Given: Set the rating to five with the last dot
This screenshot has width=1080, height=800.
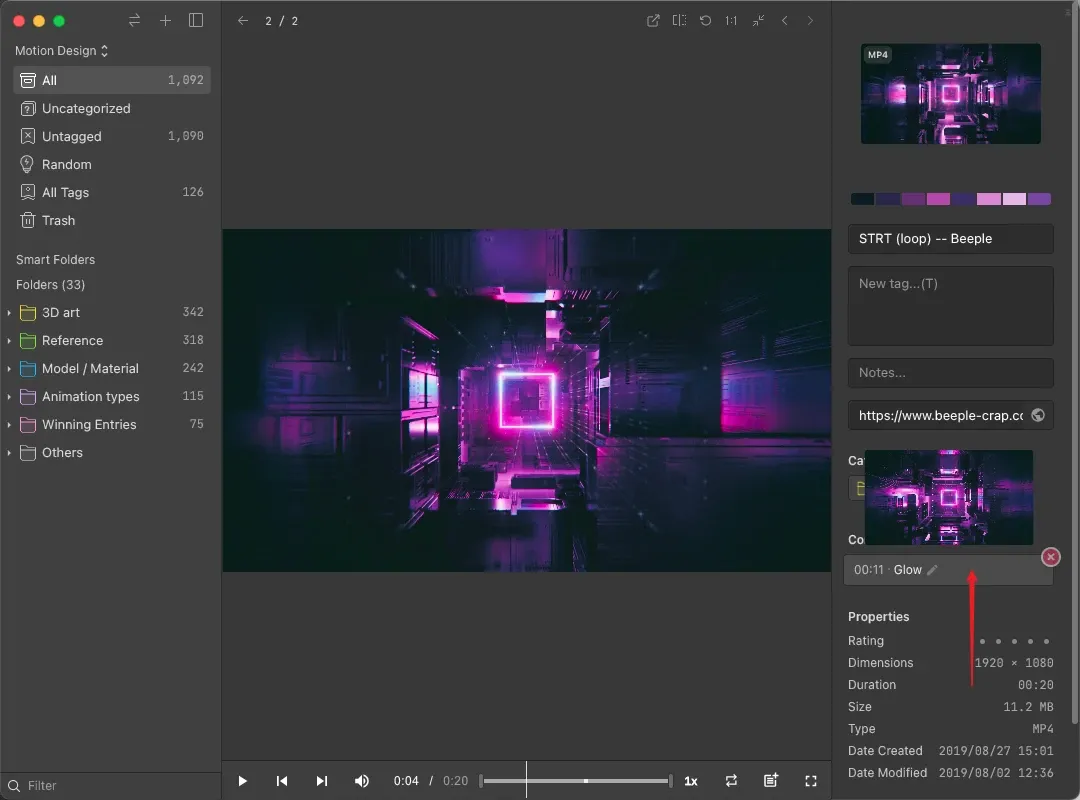Looking at the screenshot, I should coord(1046,641).
